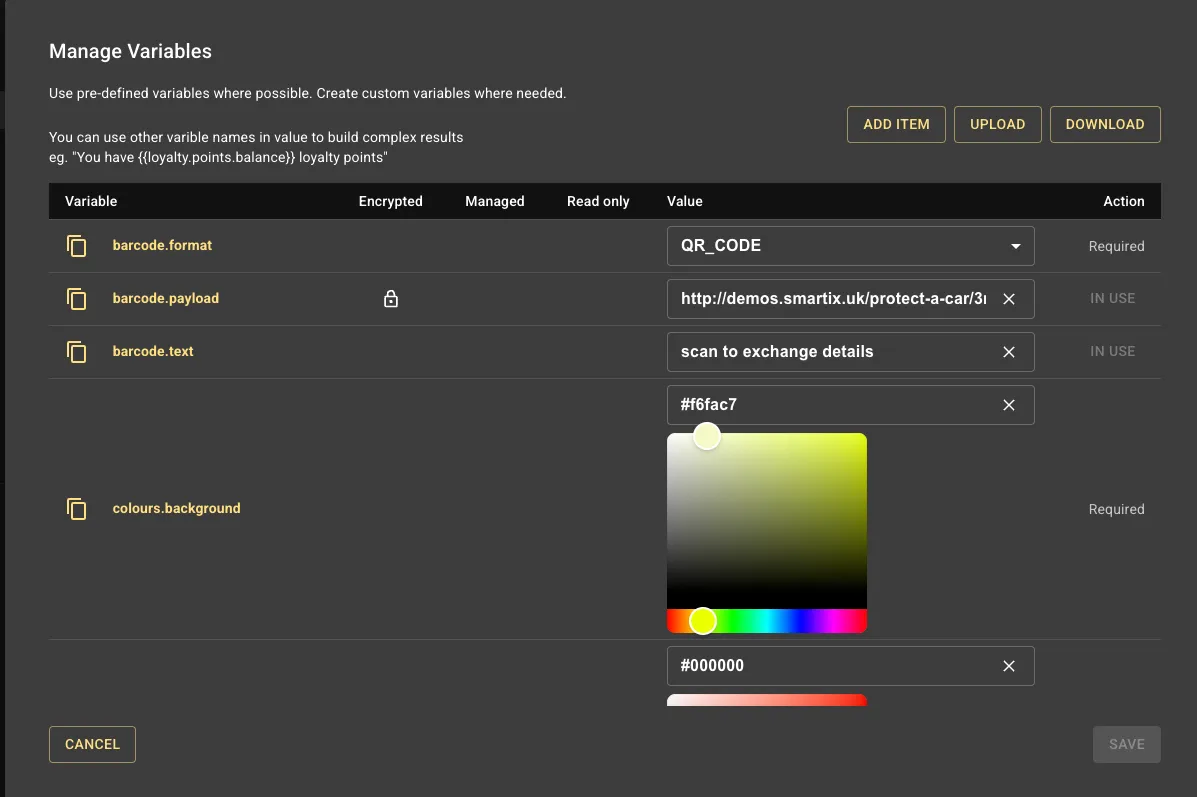Click the Action column header
This screenshot has height=797, width=1197.
1124,202
